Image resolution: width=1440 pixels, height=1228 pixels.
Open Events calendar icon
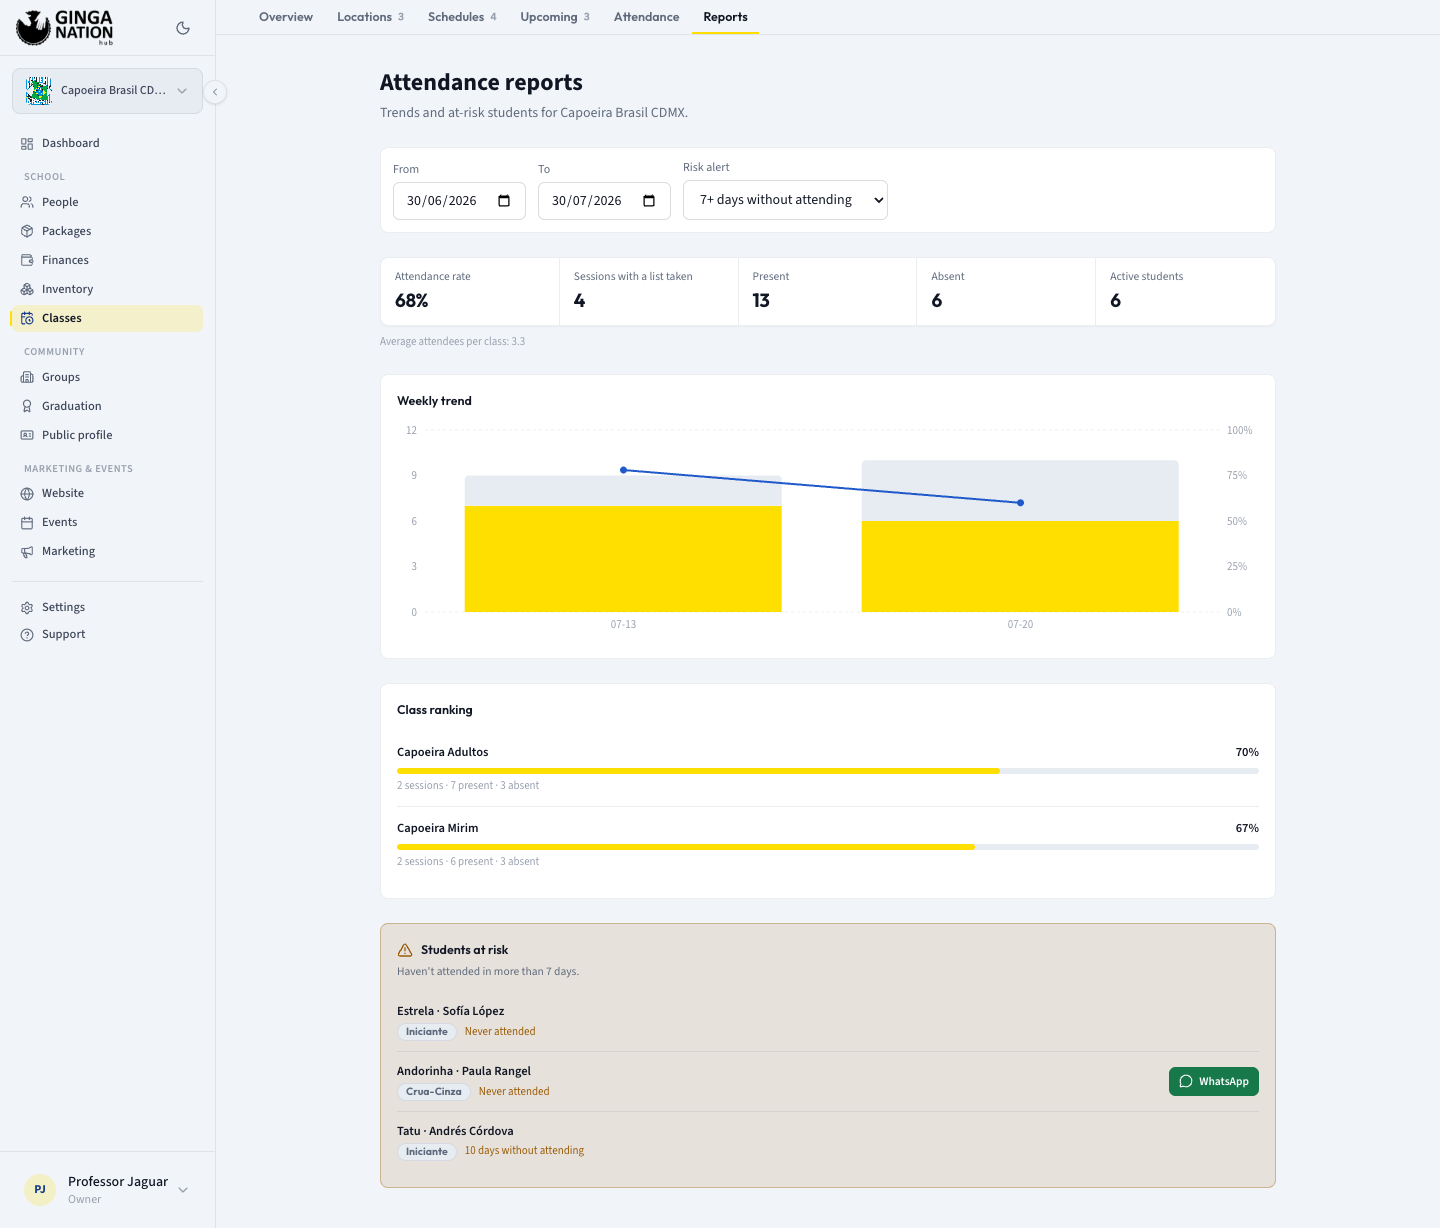point(27,522)
